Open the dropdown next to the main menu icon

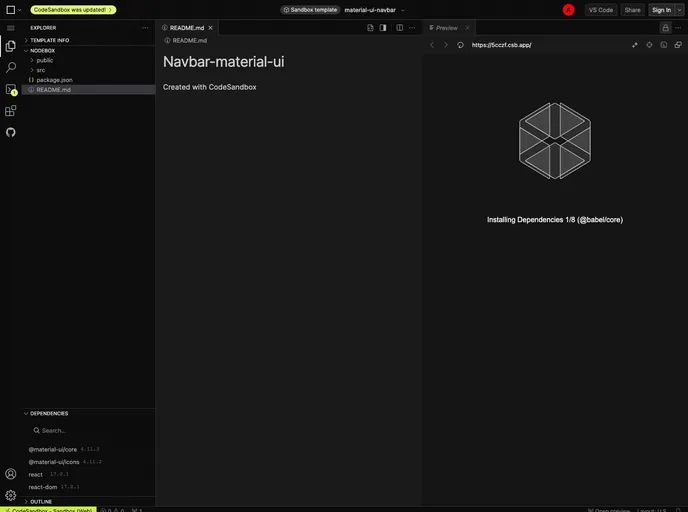point(20,10)
